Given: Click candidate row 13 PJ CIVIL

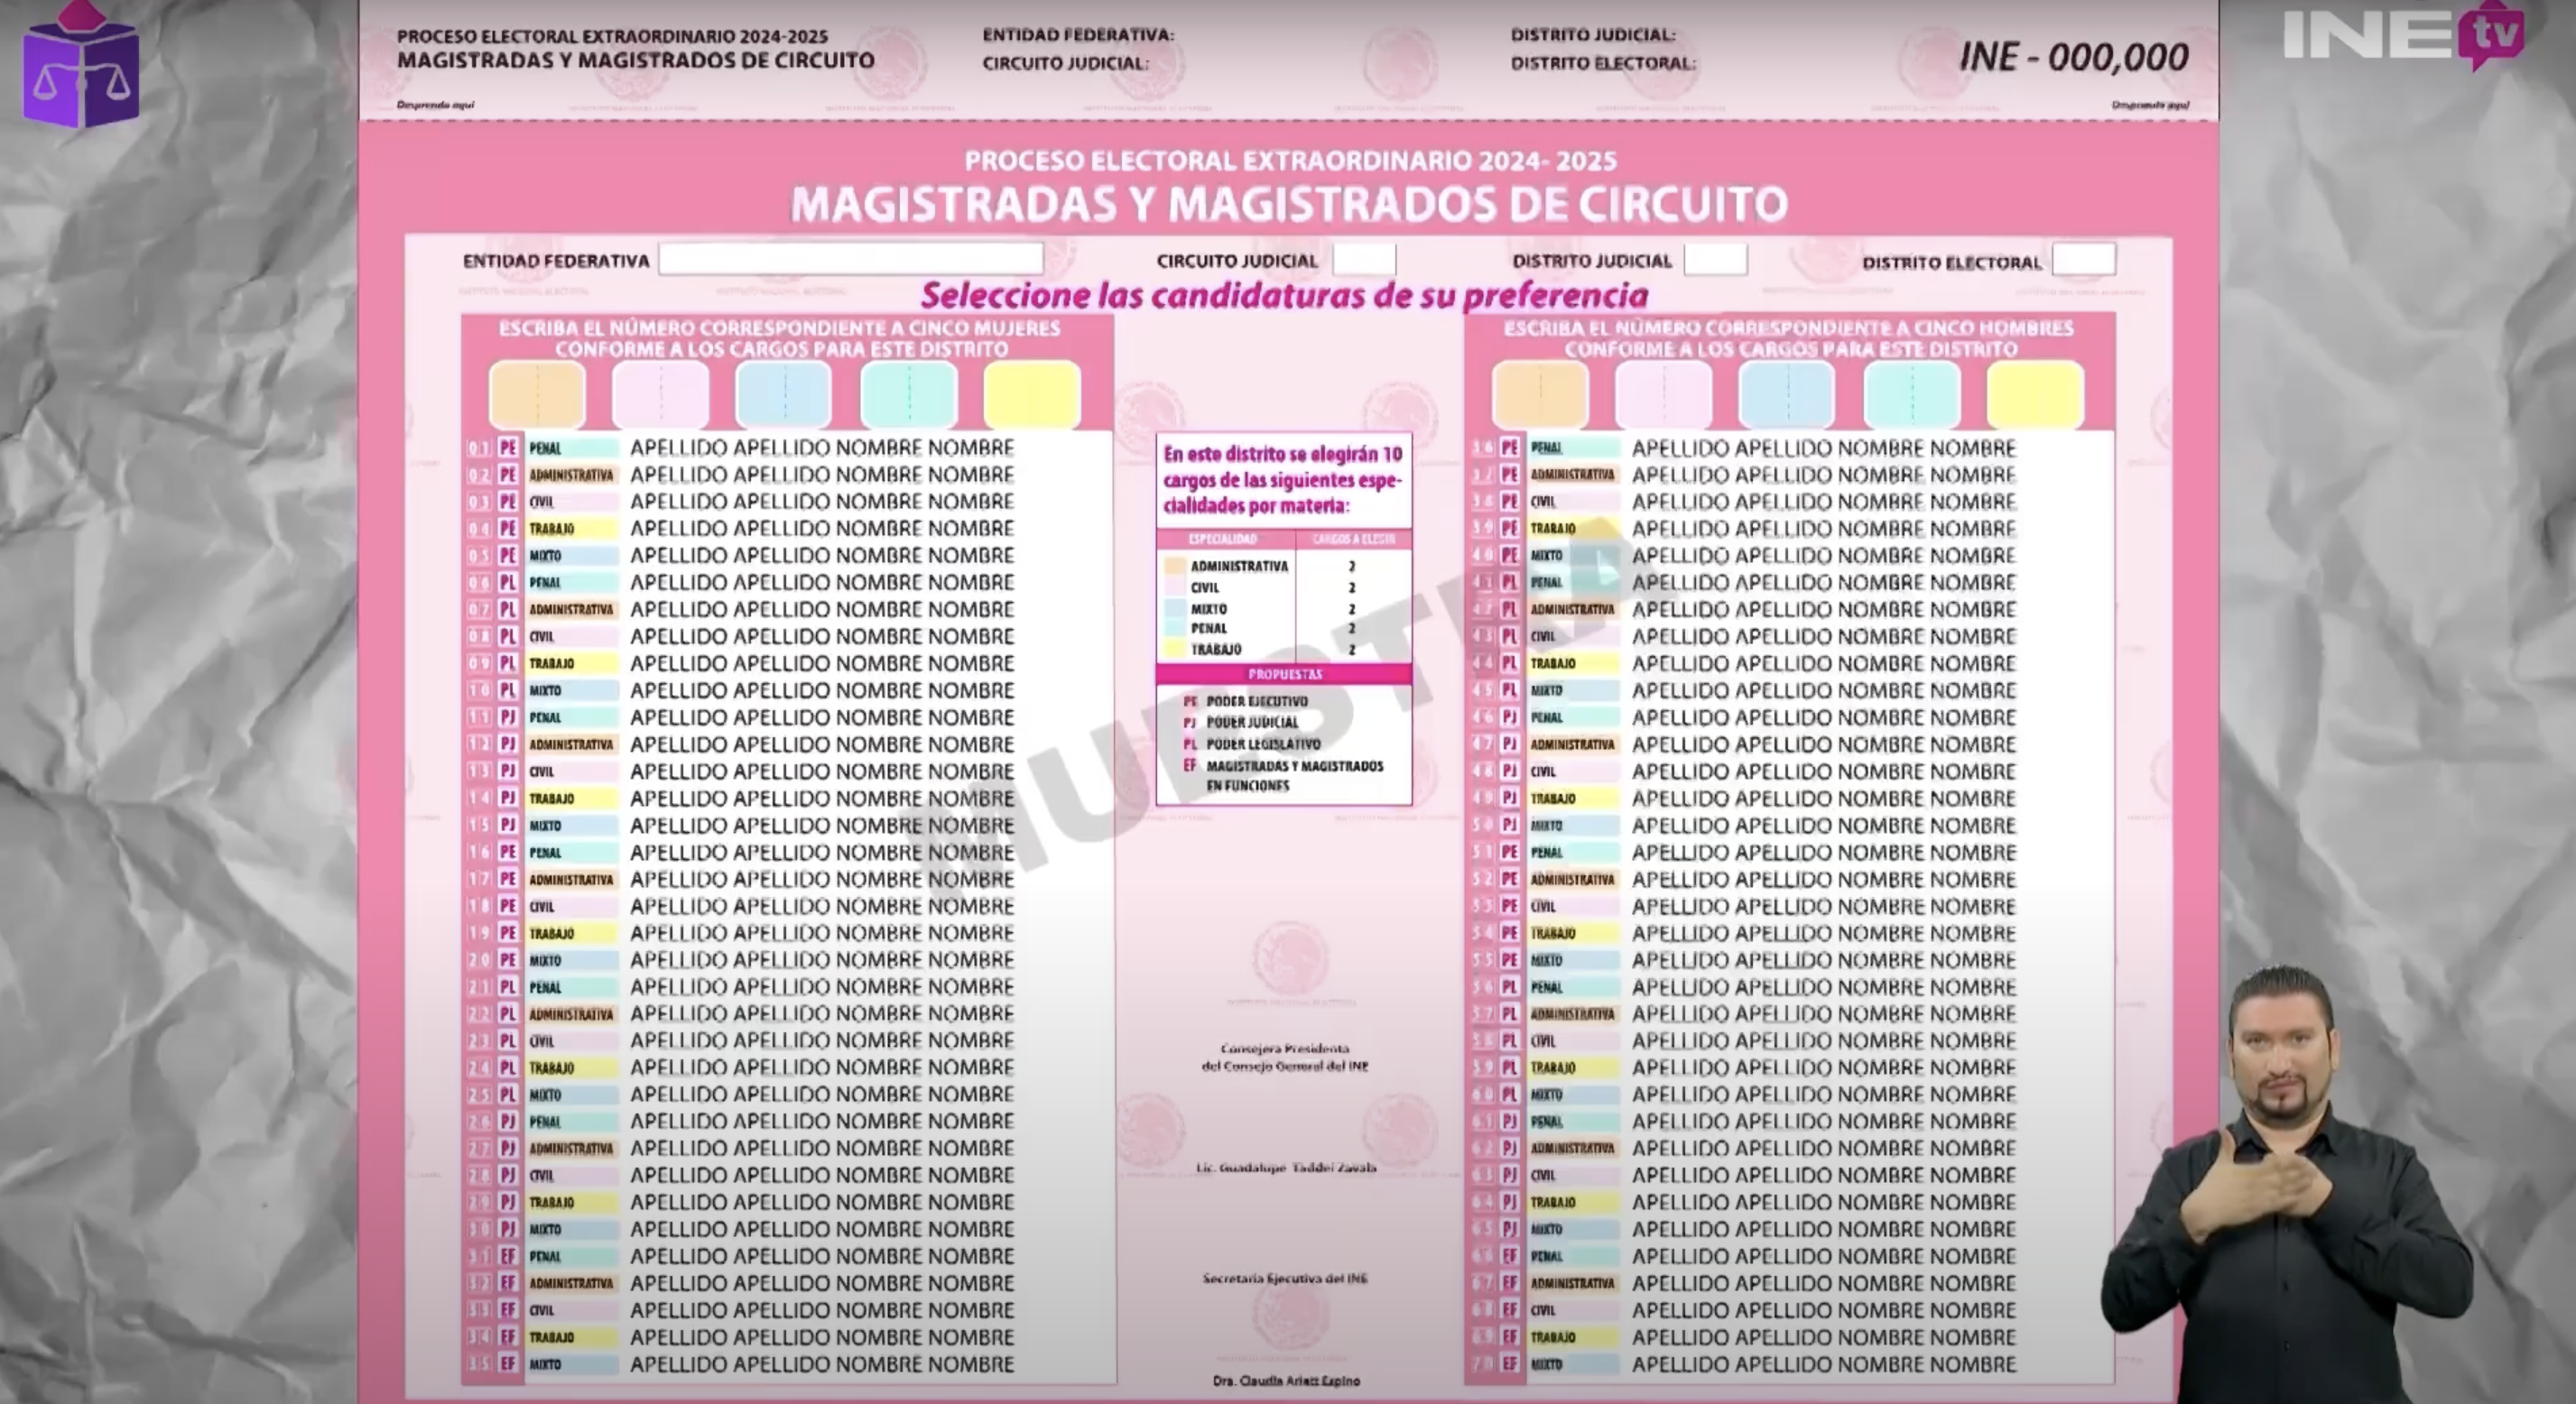Looking at the screenshot, I should pyautogui.click(x=788, y=772).
